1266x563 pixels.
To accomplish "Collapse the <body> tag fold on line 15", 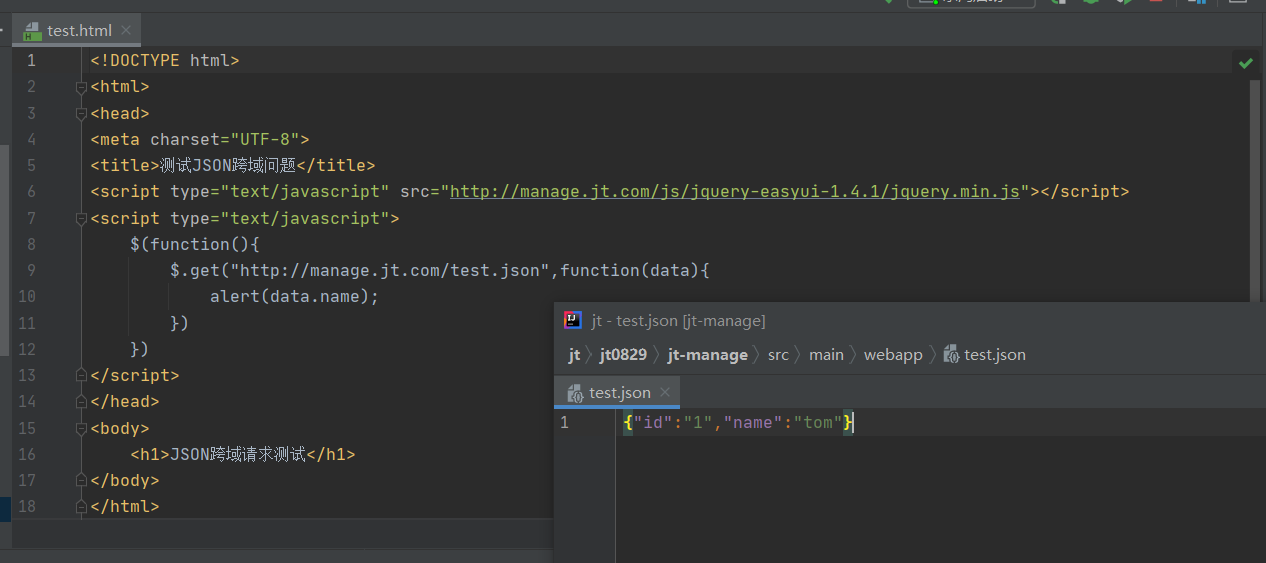I will click(81, 428).
